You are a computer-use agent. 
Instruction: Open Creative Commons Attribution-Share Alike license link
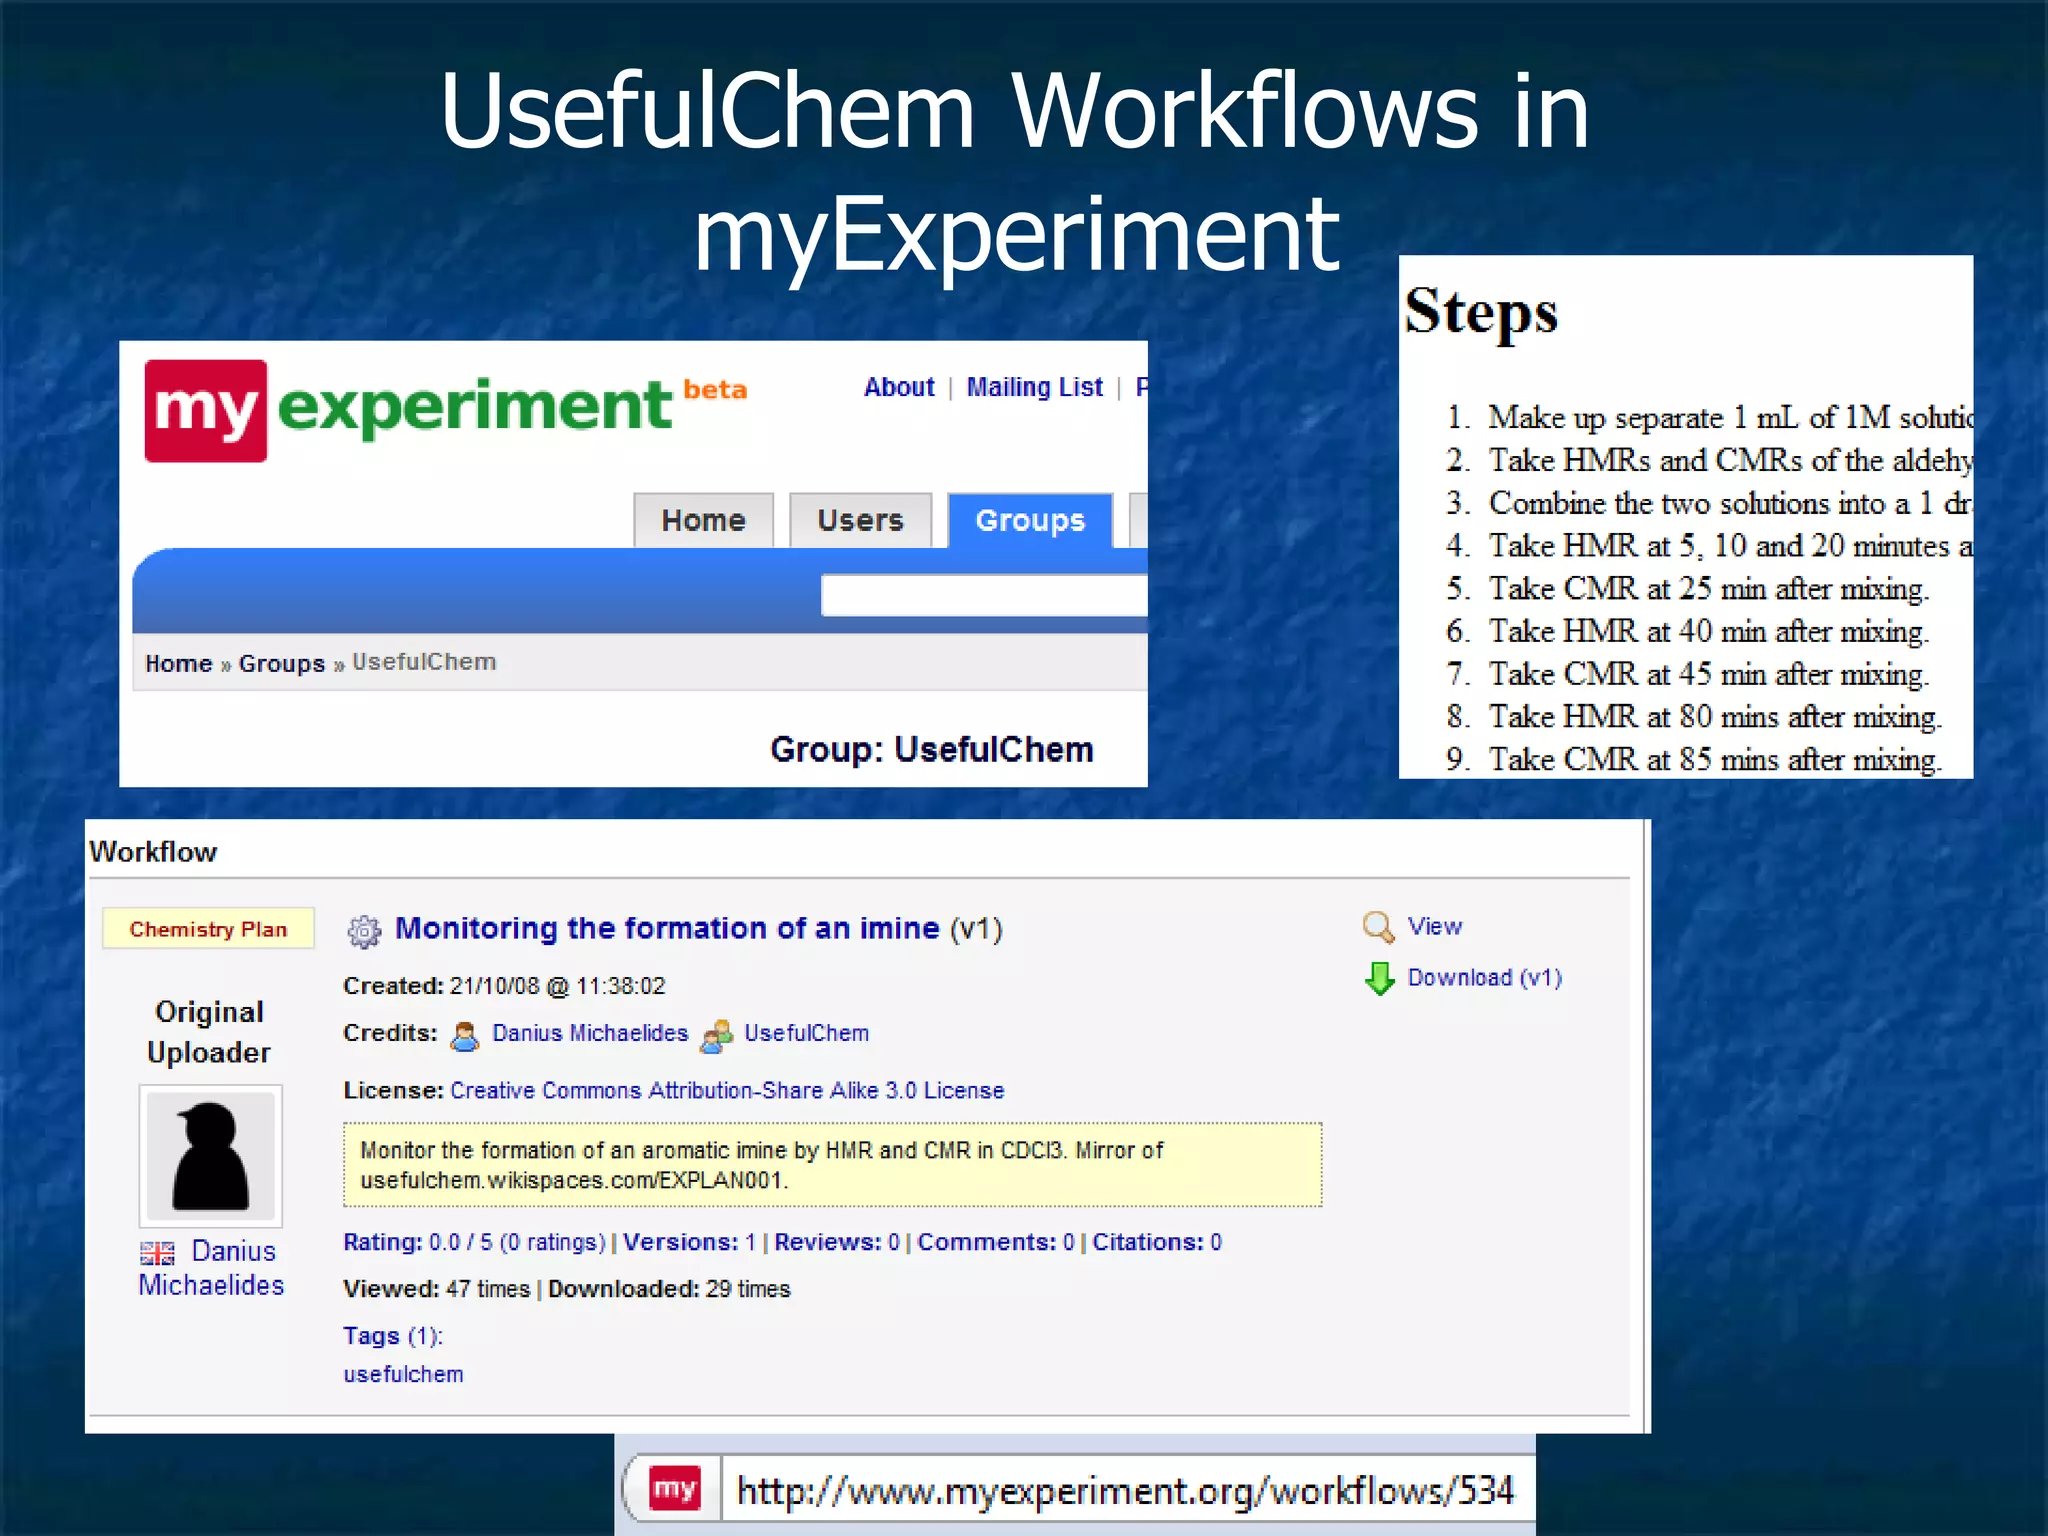tap(727, 1090)
